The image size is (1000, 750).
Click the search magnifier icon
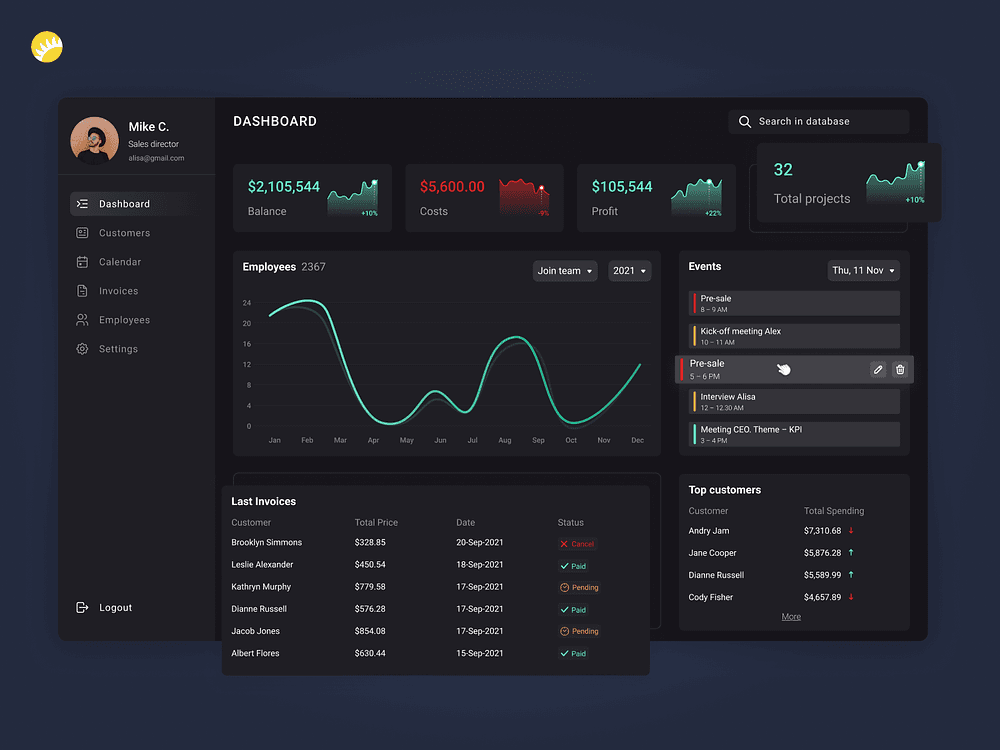(745, 122)
